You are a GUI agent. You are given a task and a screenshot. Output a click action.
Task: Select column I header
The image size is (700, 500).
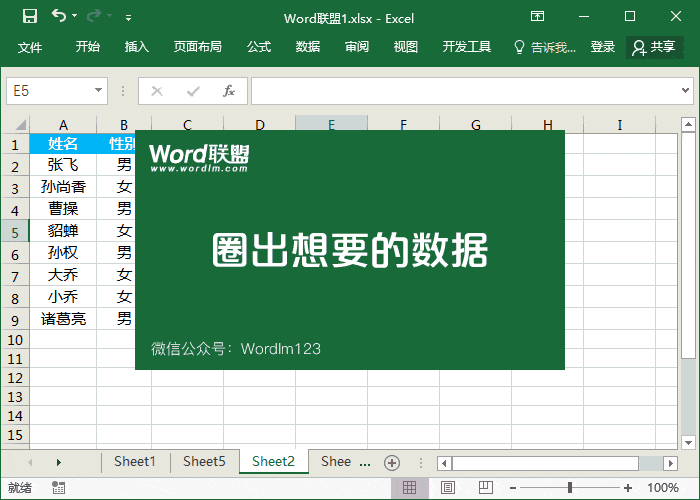click(x=620, y=125)
